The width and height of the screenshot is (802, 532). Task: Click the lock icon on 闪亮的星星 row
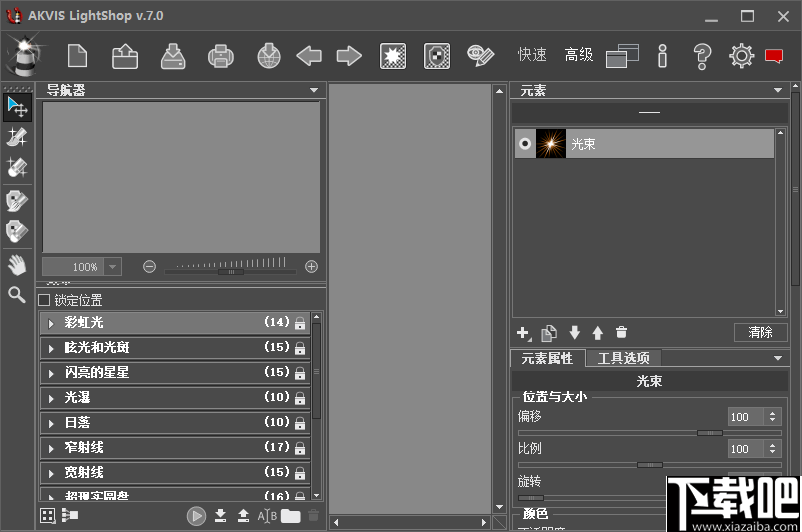(300, 373)
